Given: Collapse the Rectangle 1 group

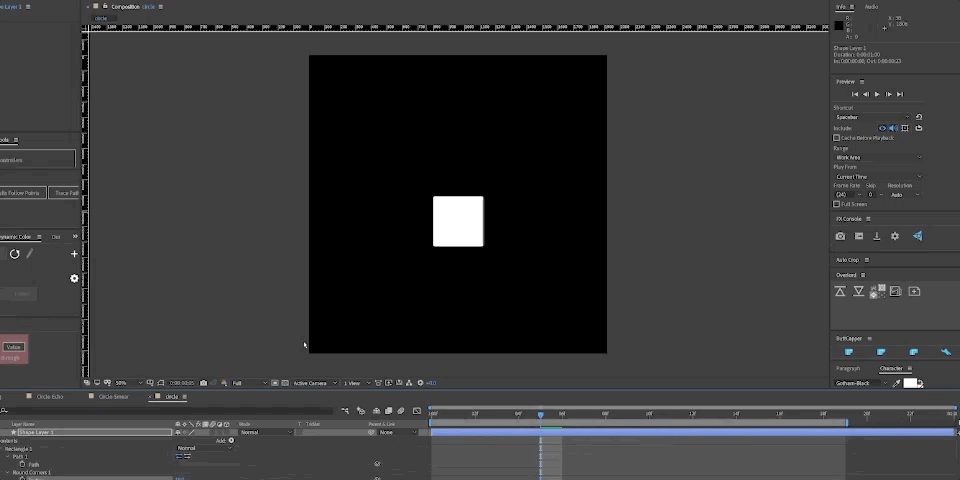Looking at the screenshot, I should (x=2, y=449).
